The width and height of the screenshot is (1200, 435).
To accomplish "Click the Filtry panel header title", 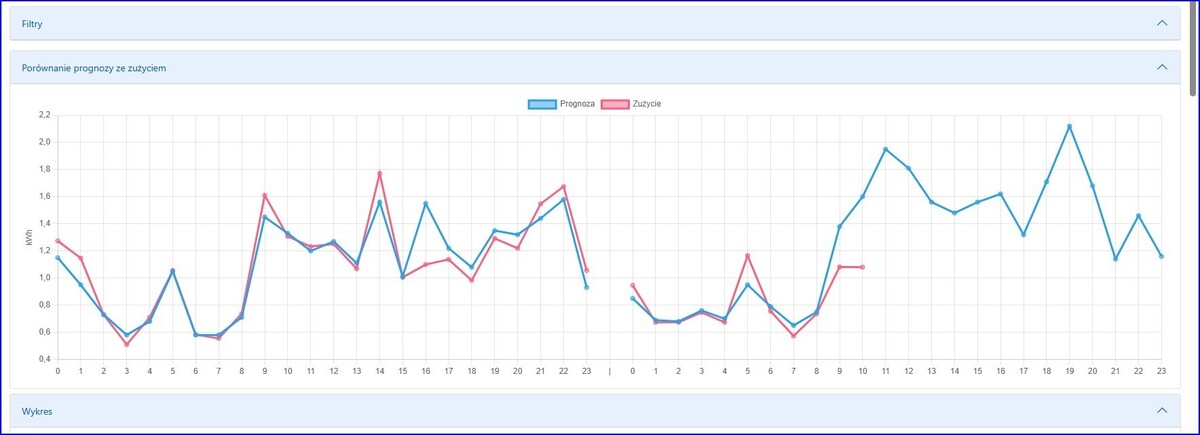I will (x=32, y=22).
